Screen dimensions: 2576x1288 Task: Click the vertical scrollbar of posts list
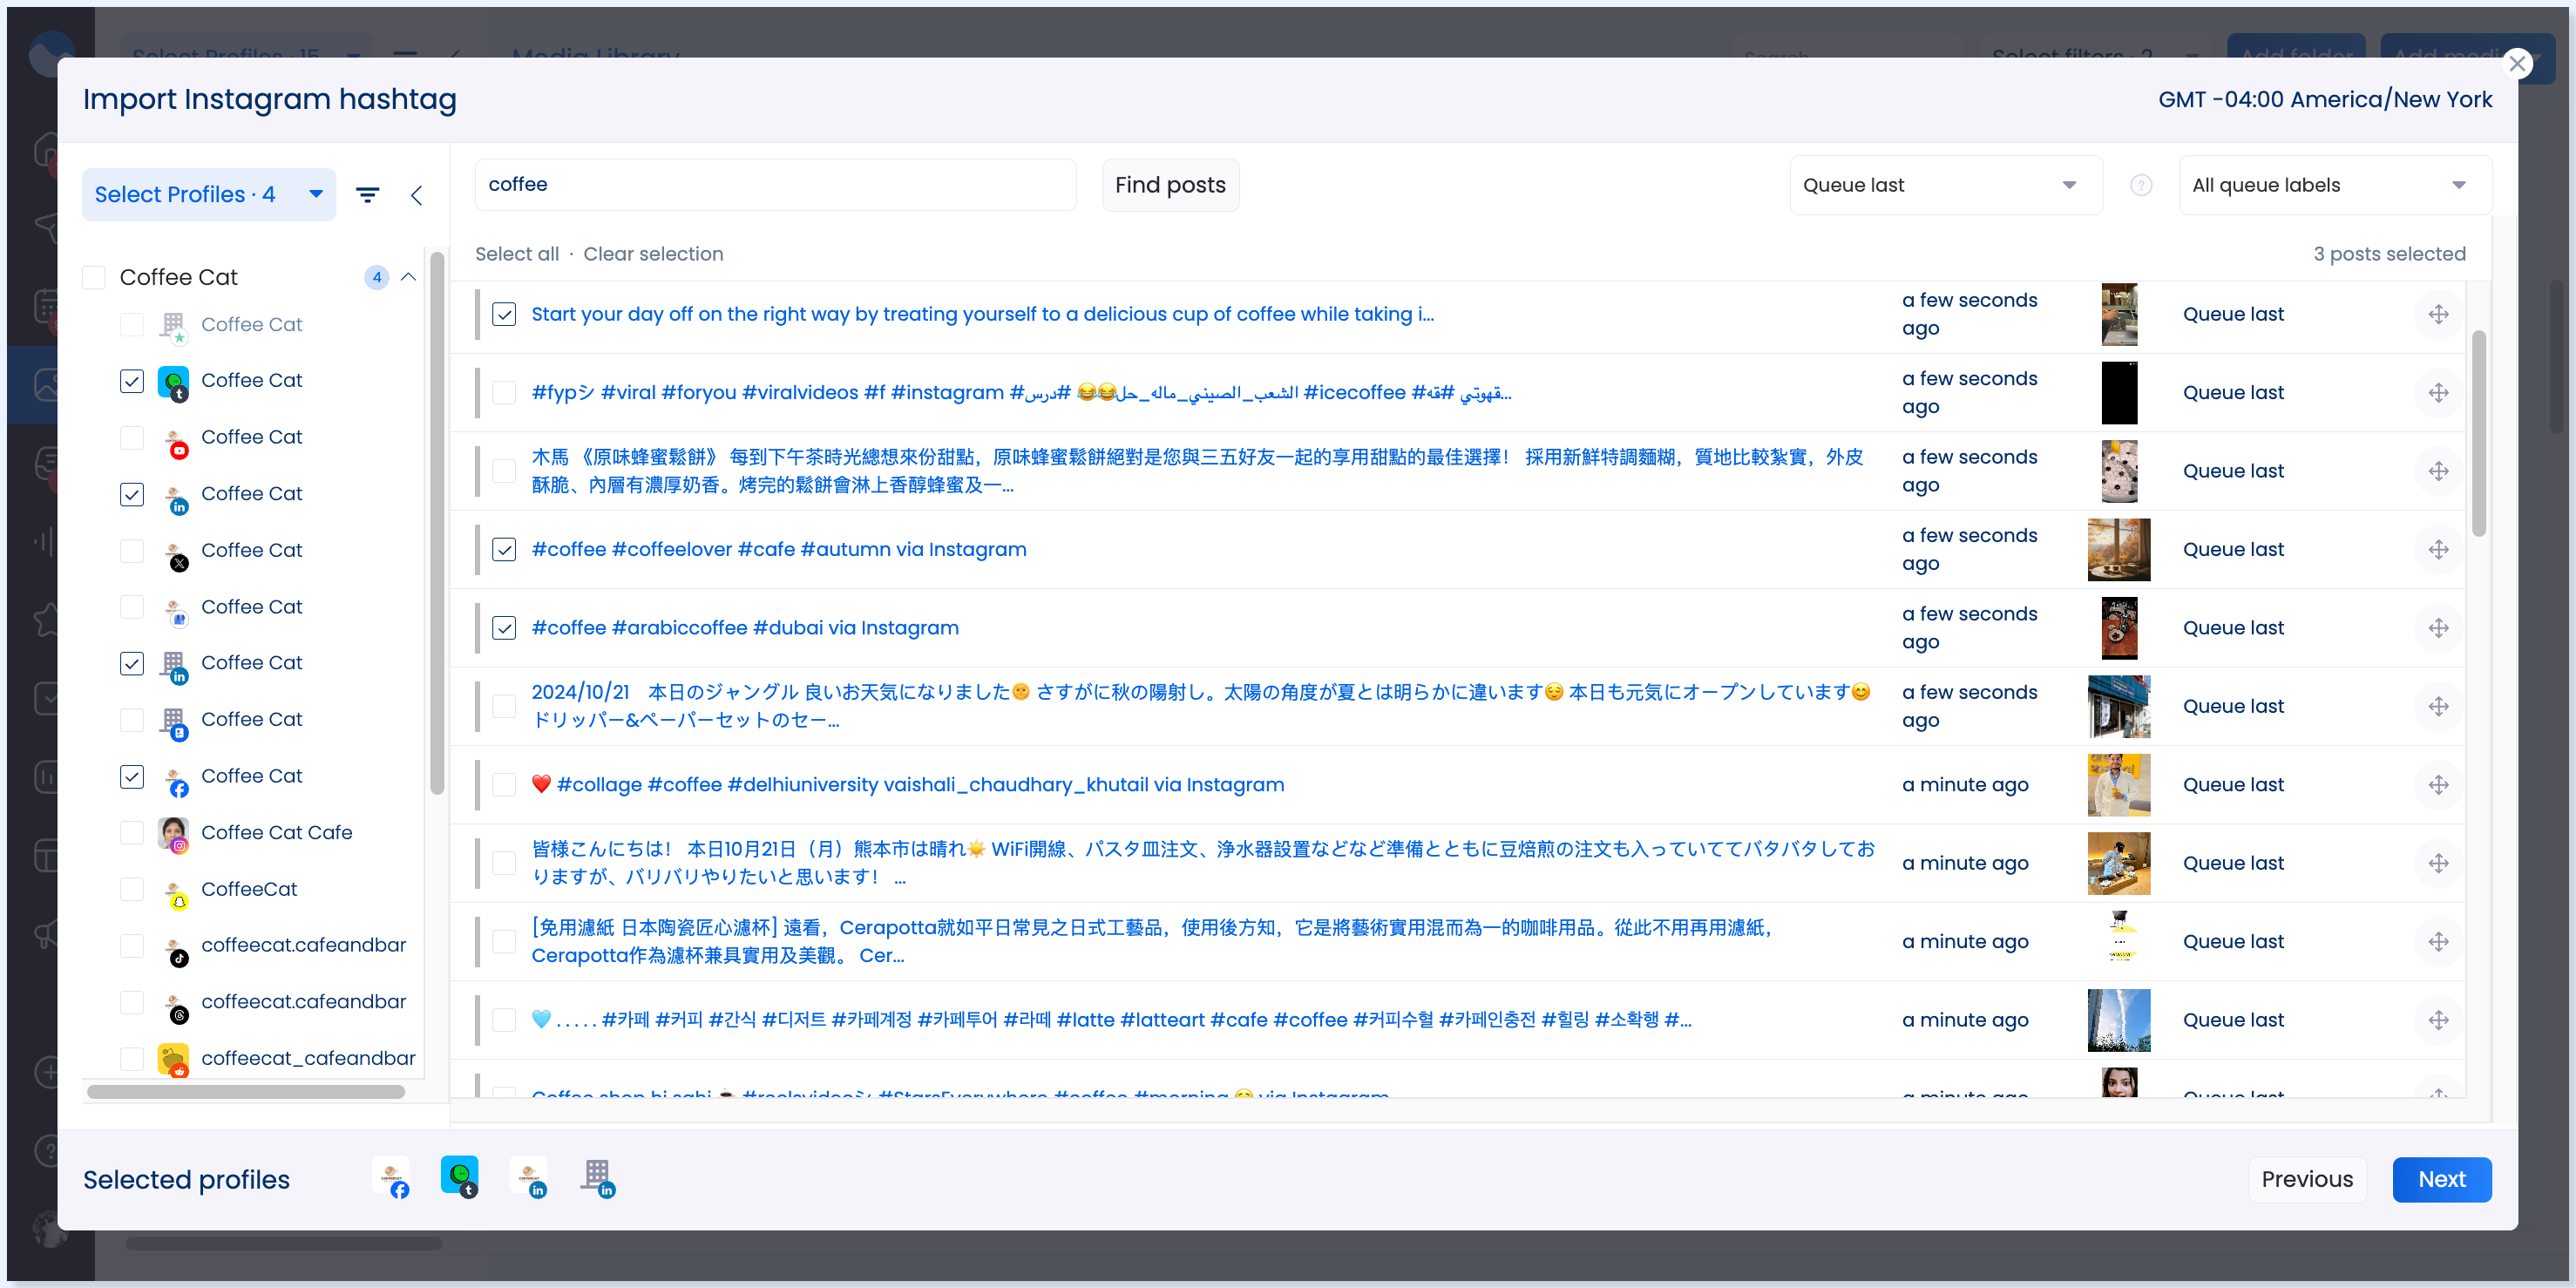[x=2478, y=435]
